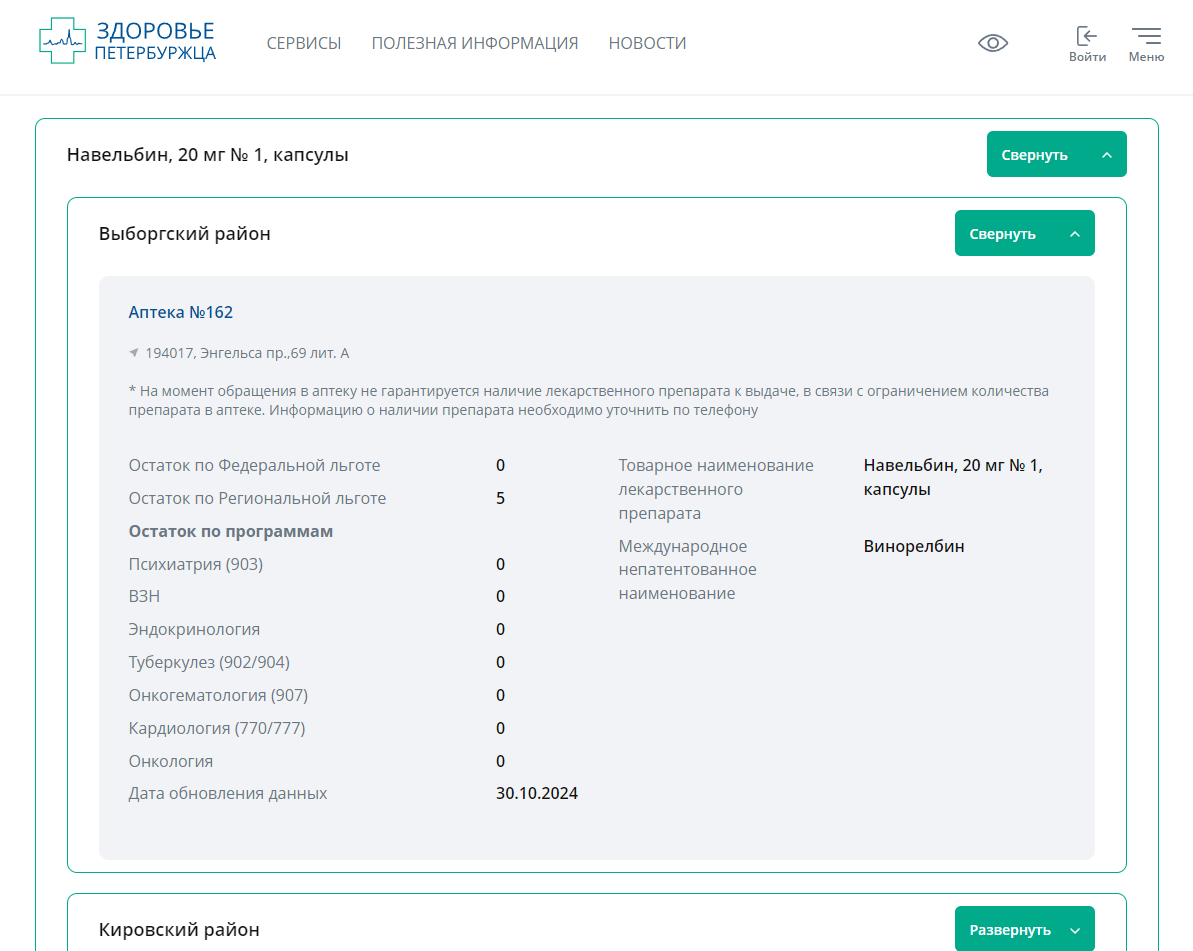
Task: Click the Кардиология (770/777) row label
Action: pos(217,729)
